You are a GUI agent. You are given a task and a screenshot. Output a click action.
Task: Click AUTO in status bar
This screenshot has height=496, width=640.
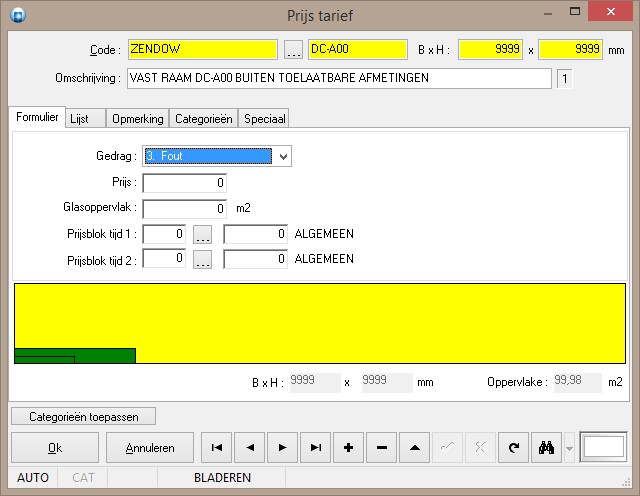pyautogui.click(x=33, y=478)
